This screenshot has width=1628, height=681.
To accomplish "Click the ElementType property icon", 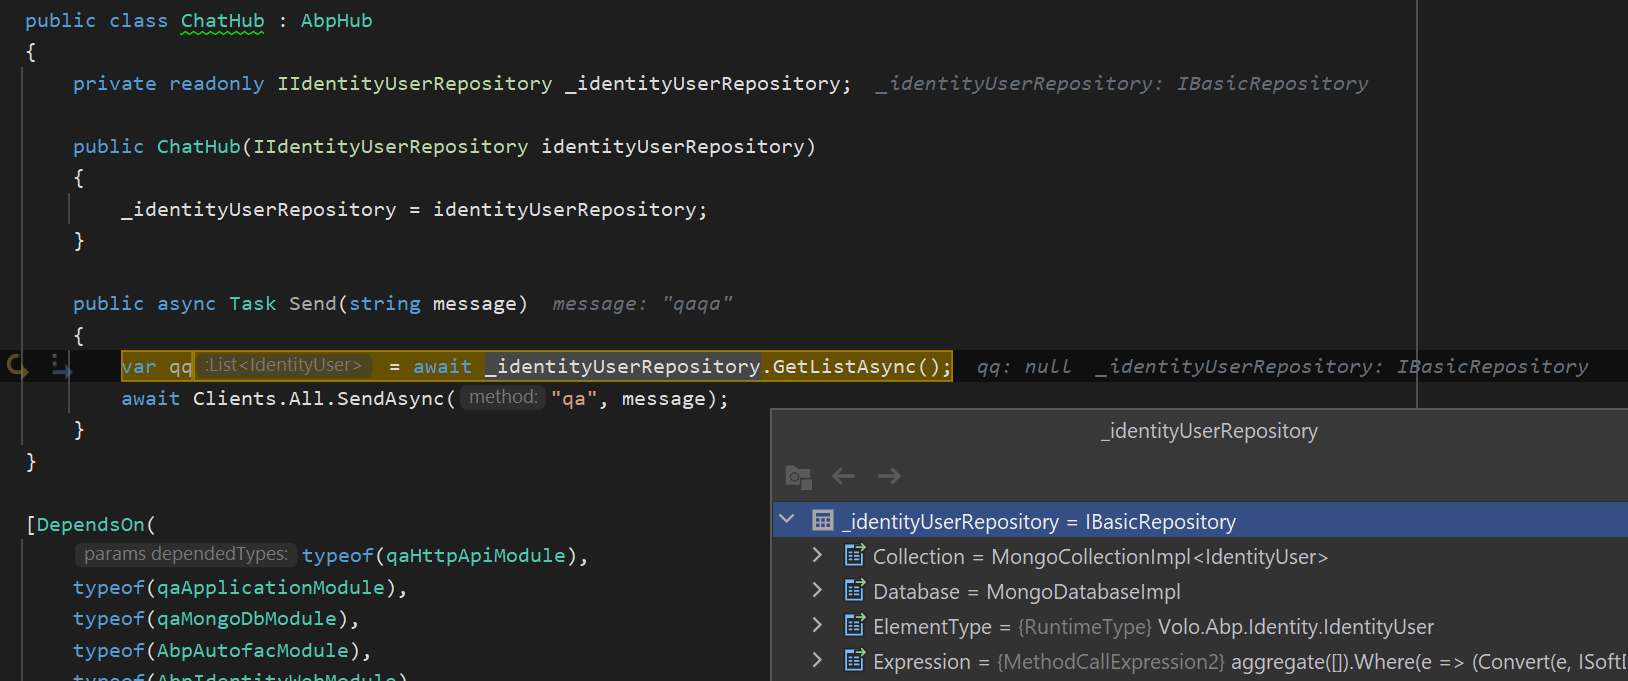I will (854, 626).
